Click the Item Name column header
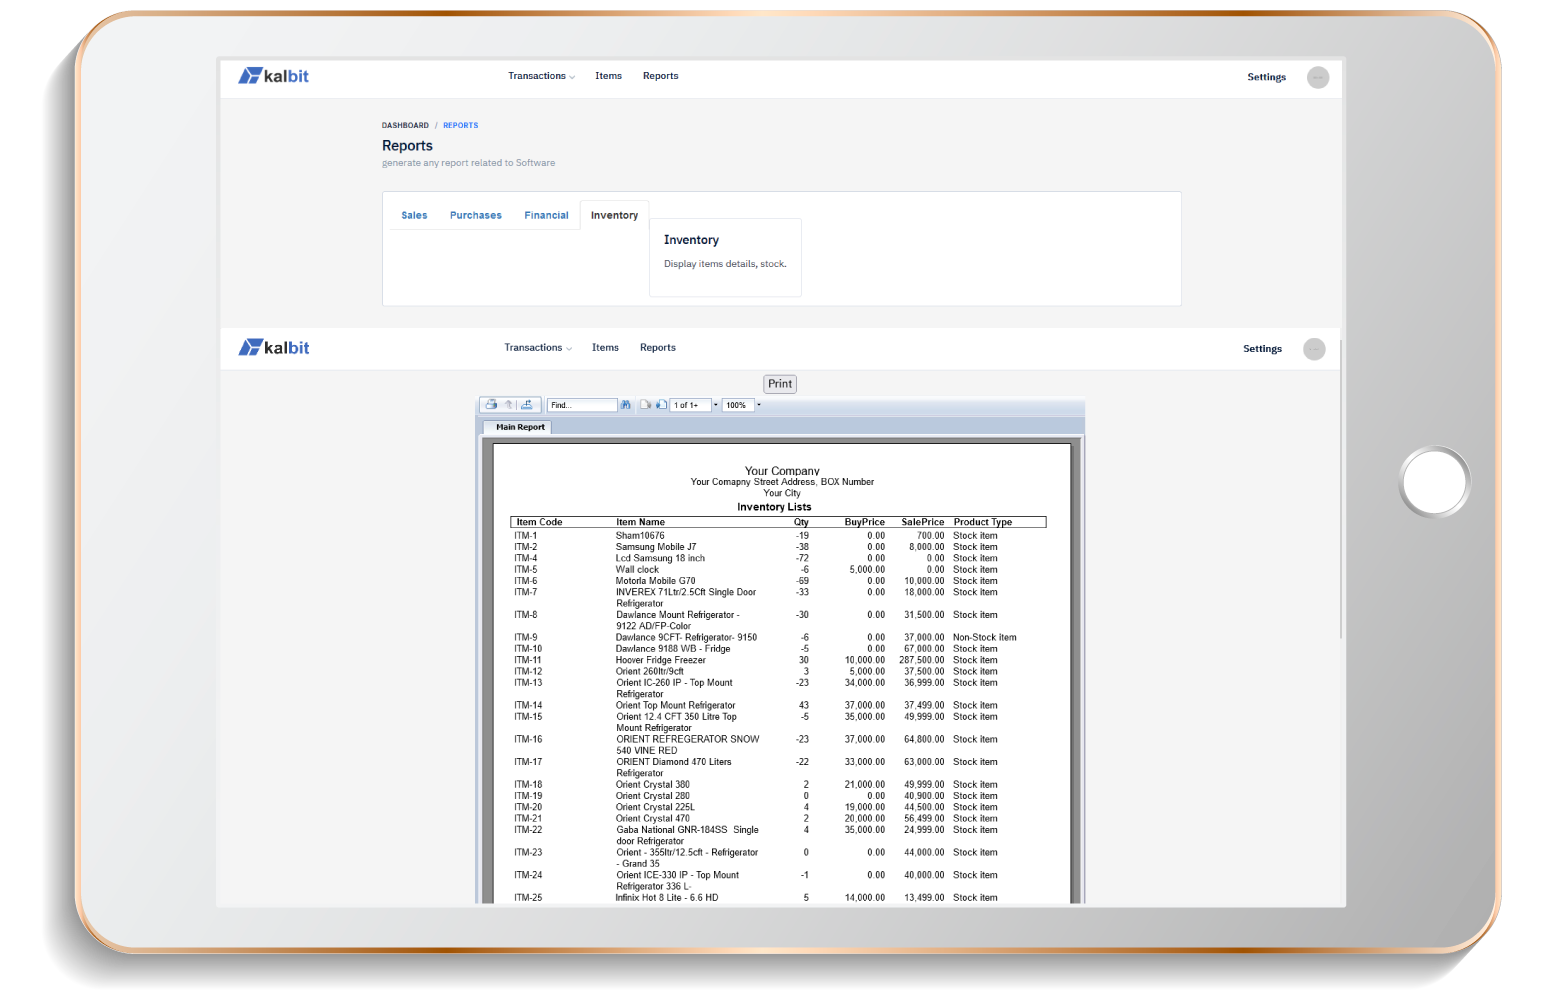Screen dimensions: 1541x1000 pos(640,522)
